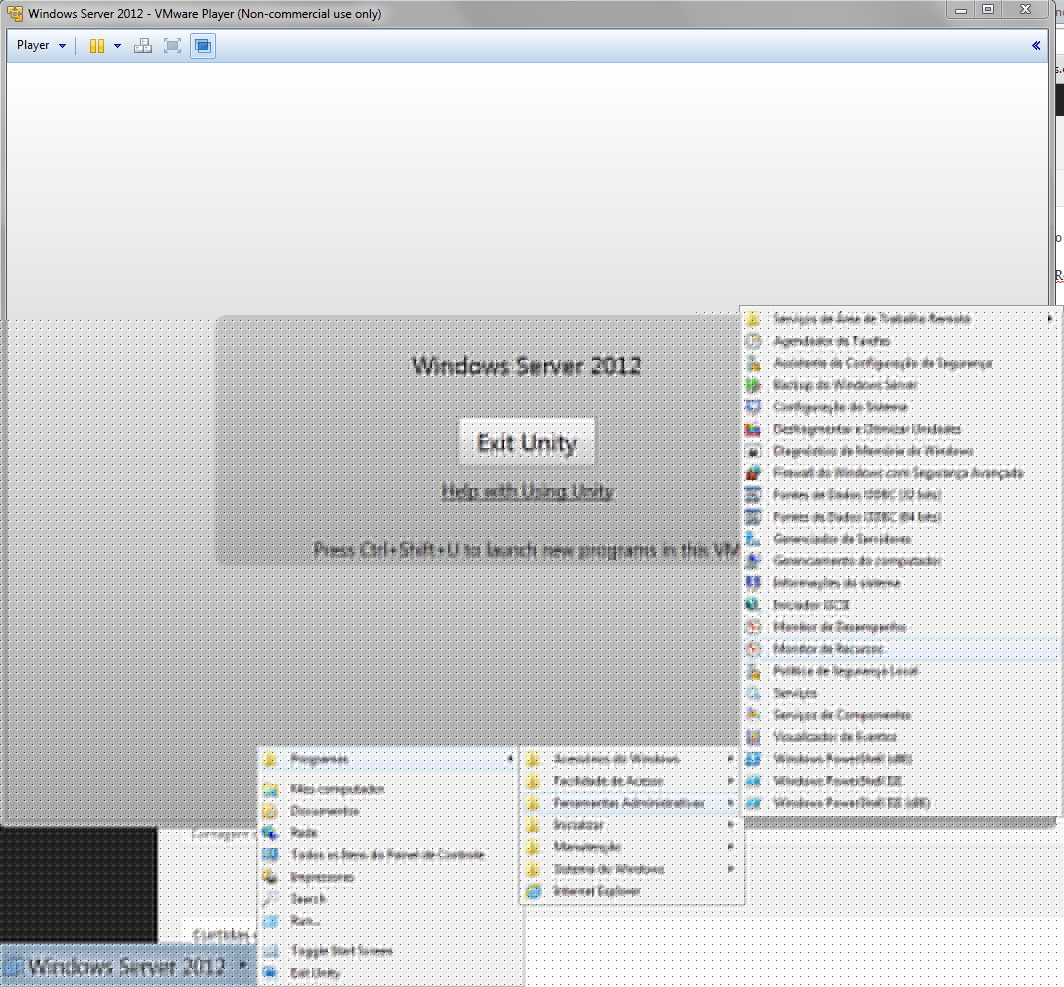Open Monitor de Desempenho
Viewport: 1064px width, 987px height.
[900, 626]
